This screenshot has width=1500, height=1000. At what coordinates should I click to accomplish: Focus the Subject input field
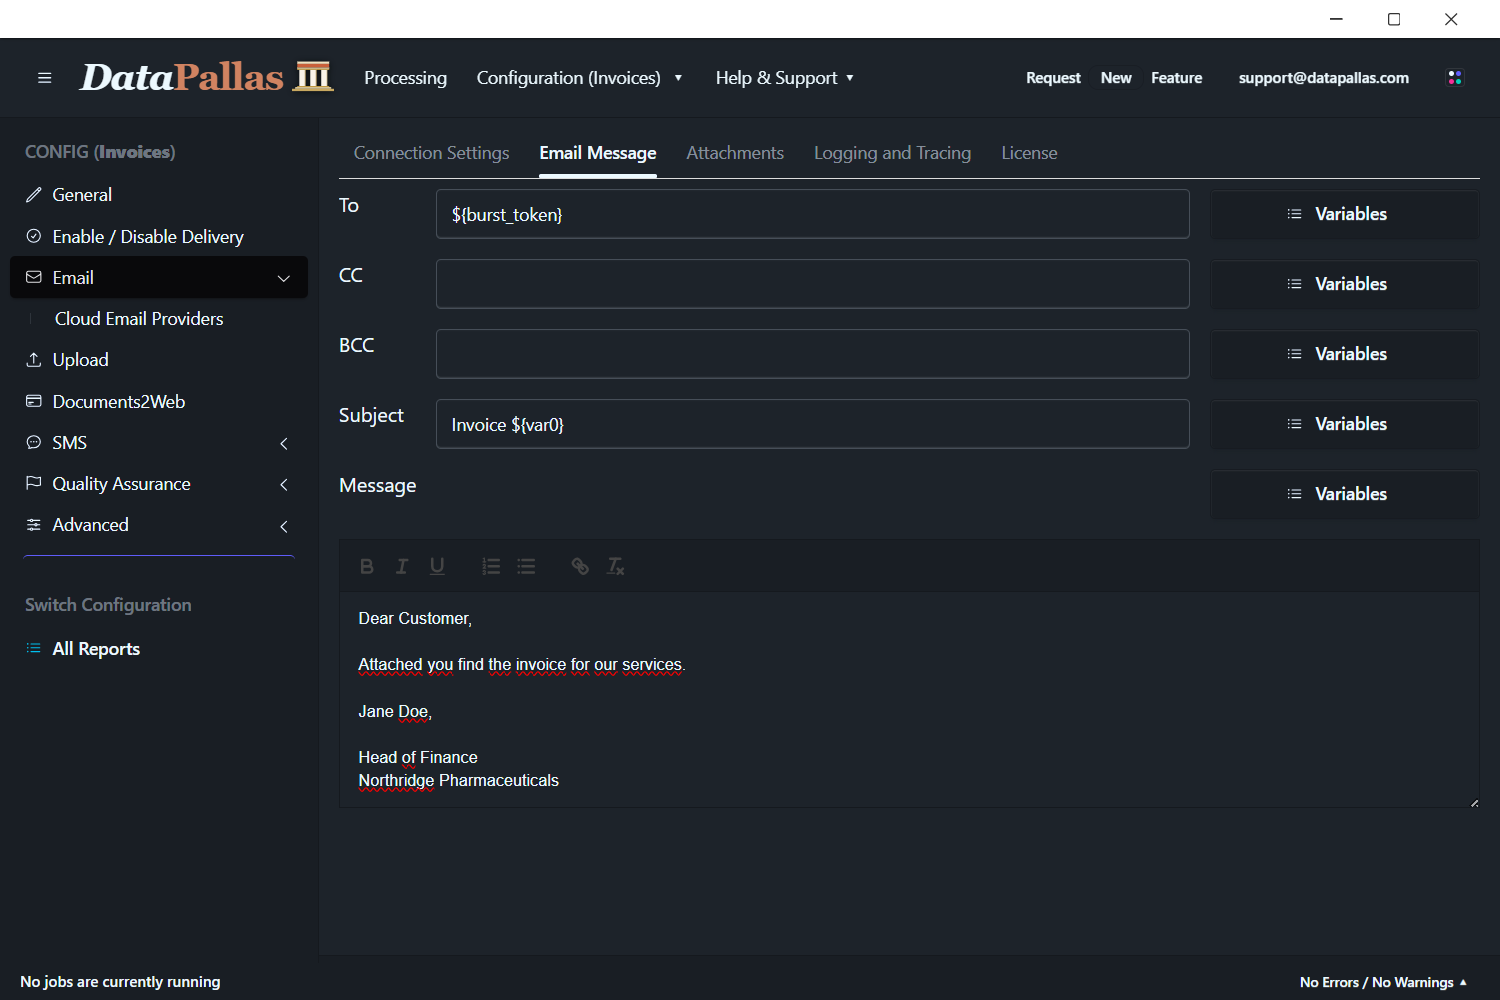coord(812,424)
